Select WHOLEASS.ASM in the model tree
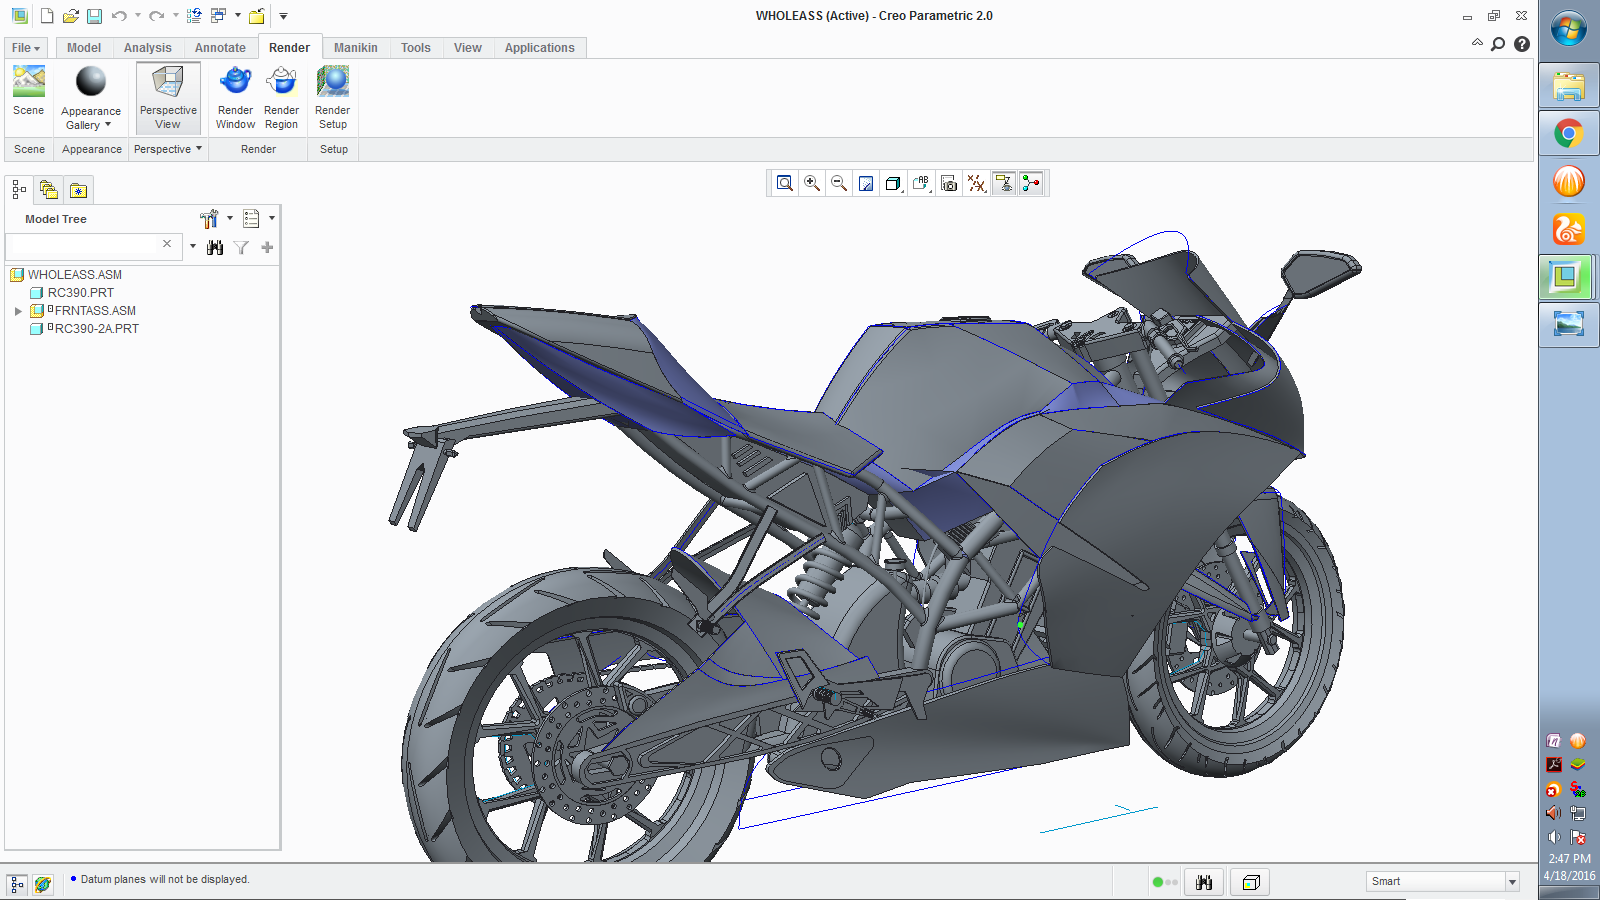Viewport: 1600px width, 900px height. (x=75, y=275)
